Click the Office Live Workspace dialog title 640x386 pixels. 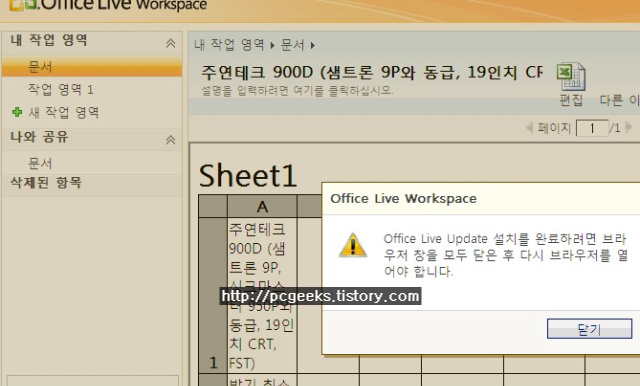(403, 199)
